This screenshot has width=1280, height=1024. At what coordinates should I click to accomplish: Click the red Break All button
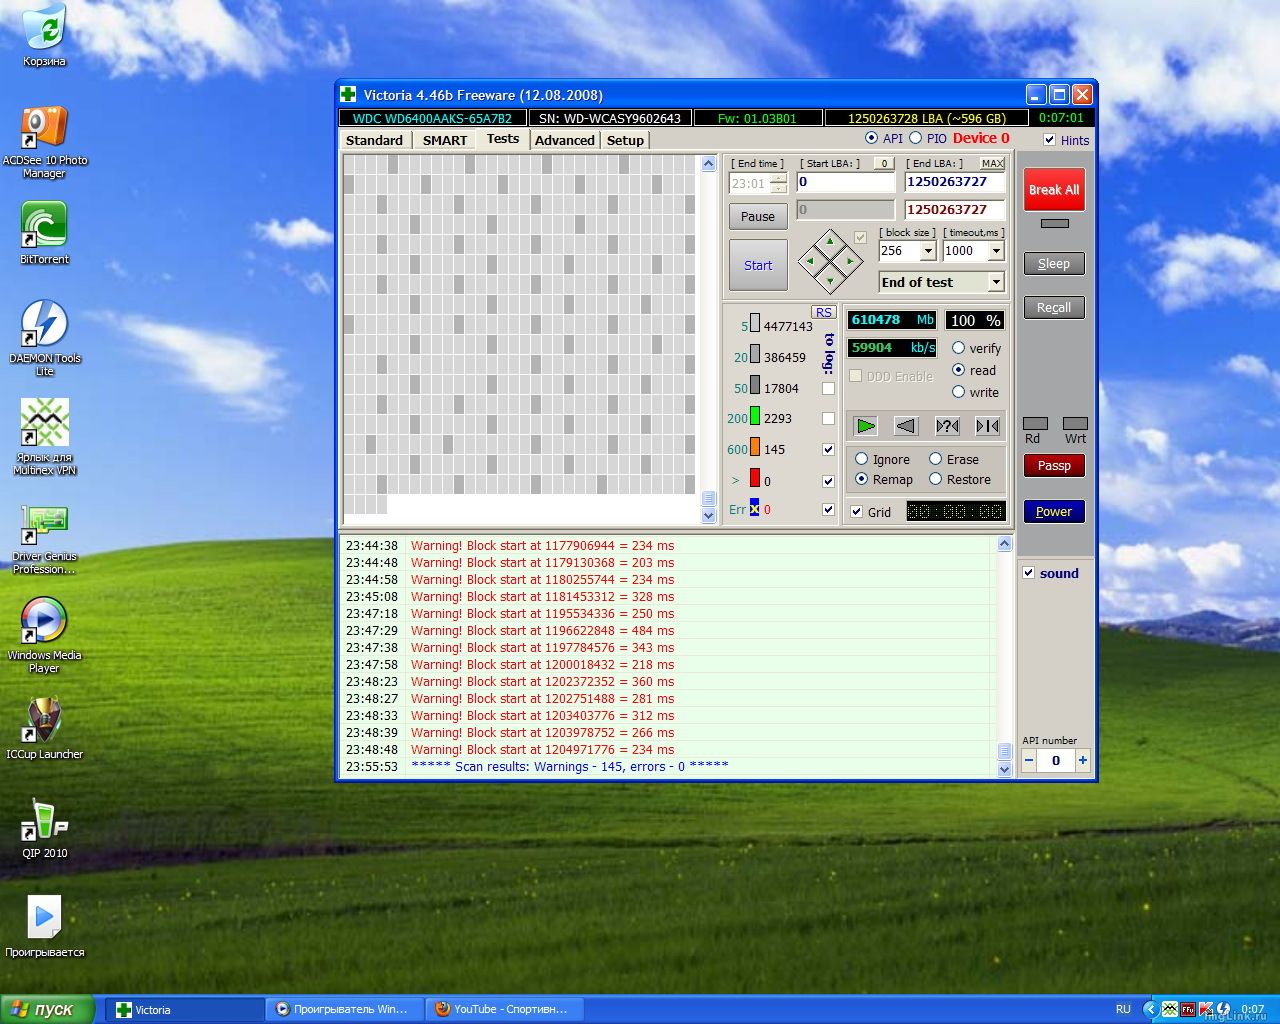1054,189
